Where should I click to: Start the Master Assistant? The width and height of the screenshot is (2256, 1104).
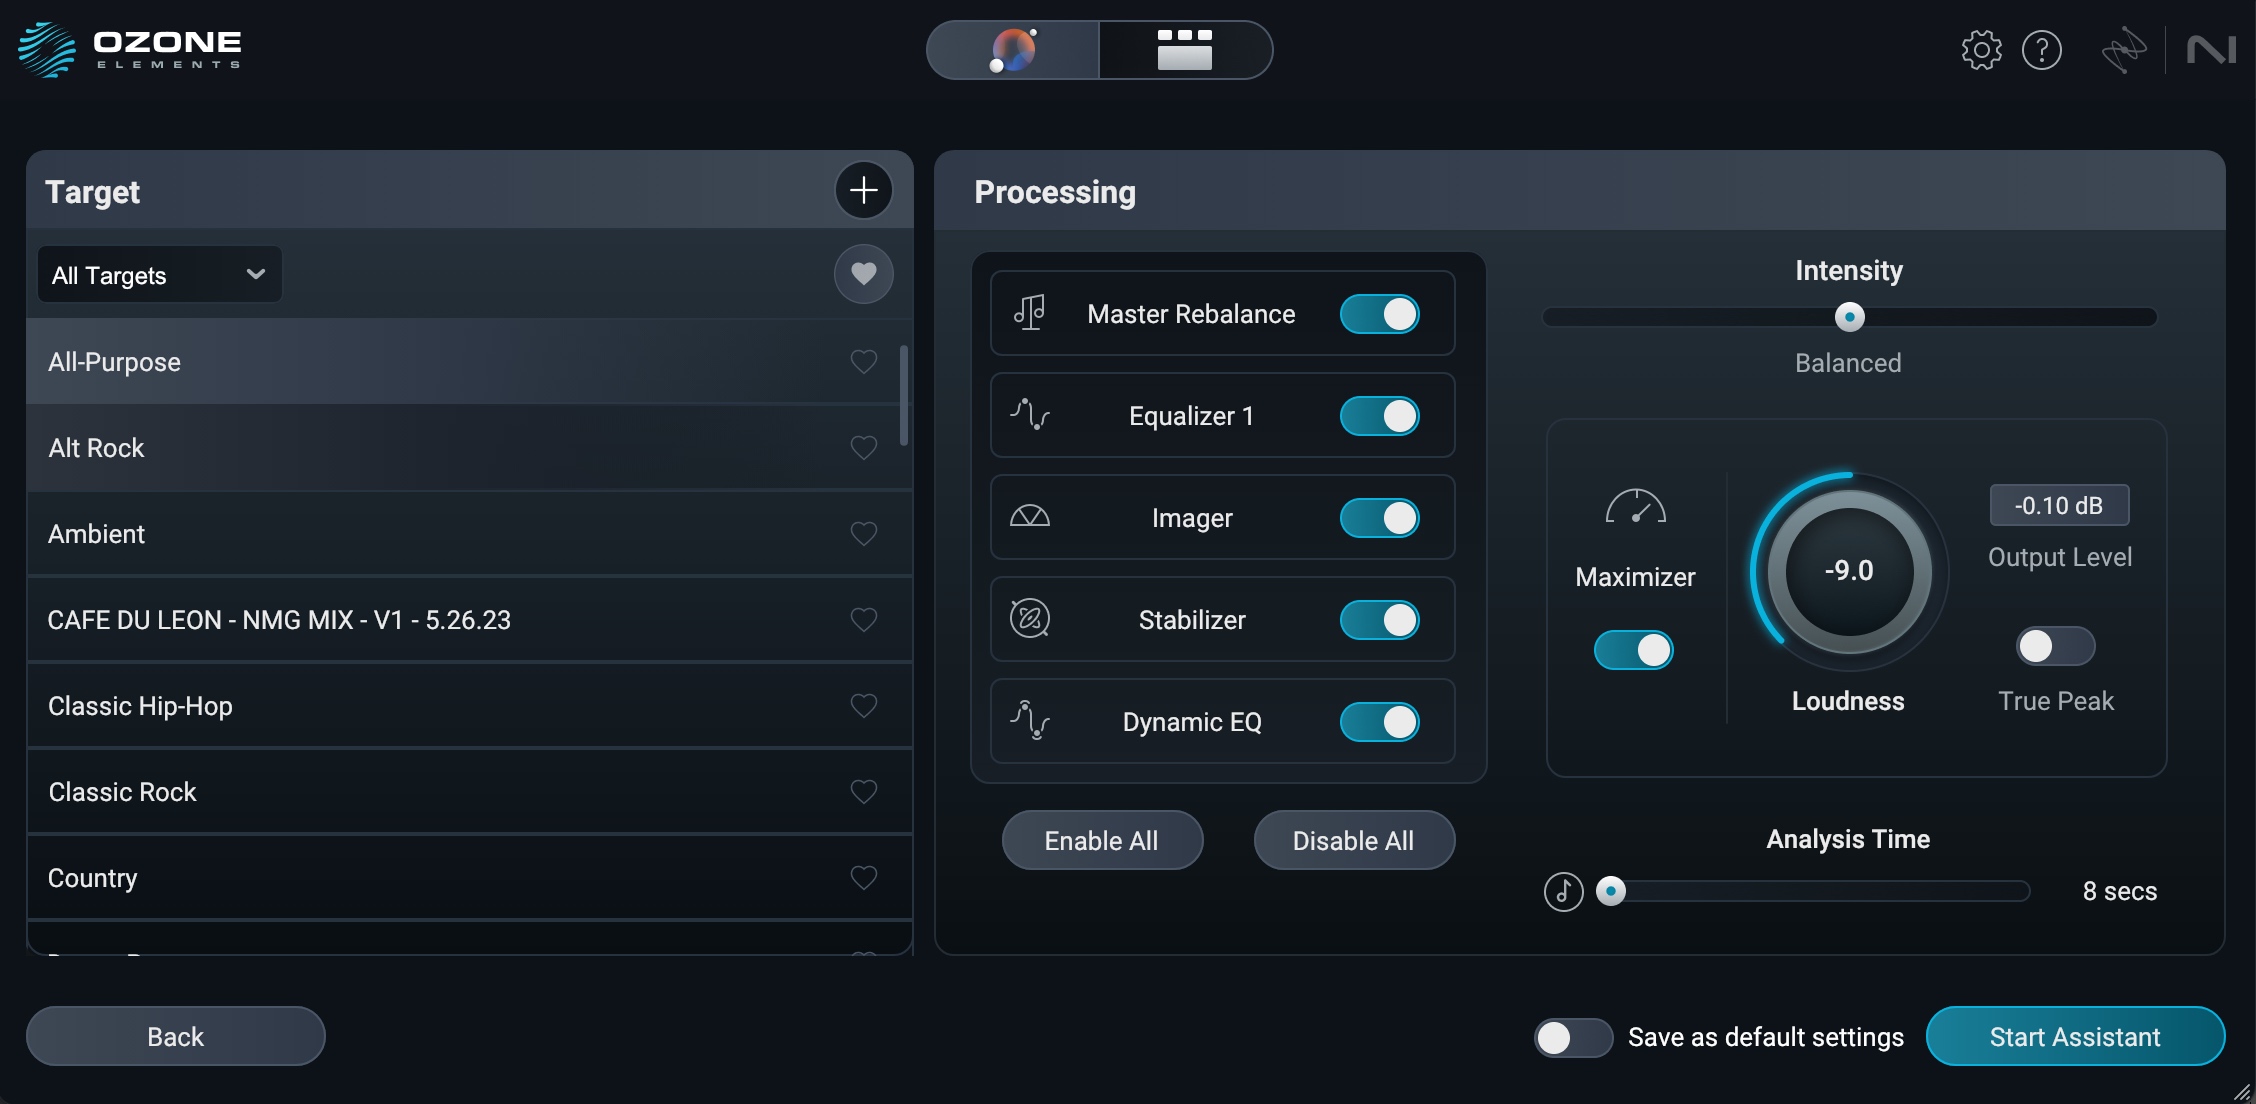[x=2075, y=1036]
